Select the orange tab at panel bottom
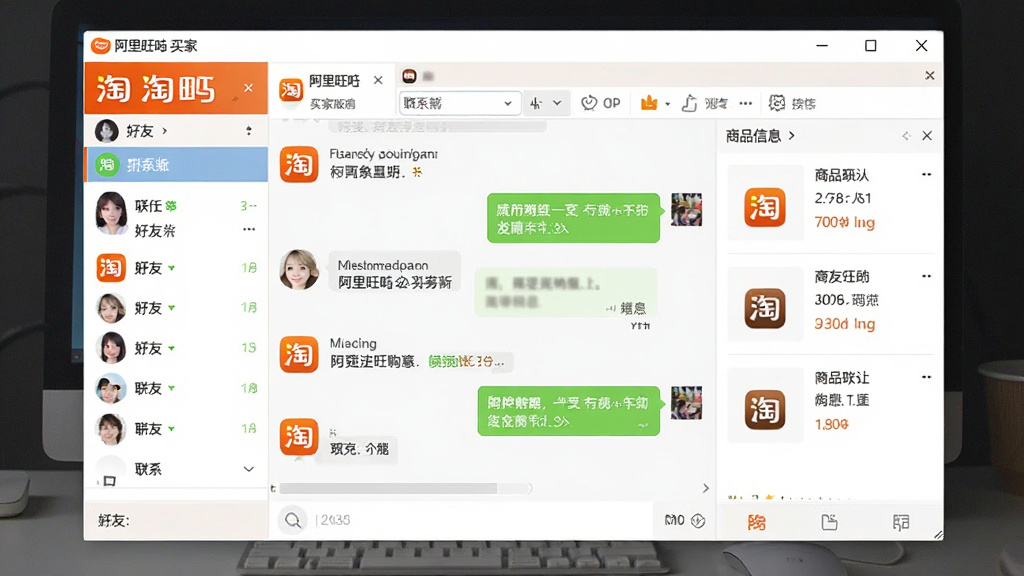1024x576 pixels. pos(757,522)
